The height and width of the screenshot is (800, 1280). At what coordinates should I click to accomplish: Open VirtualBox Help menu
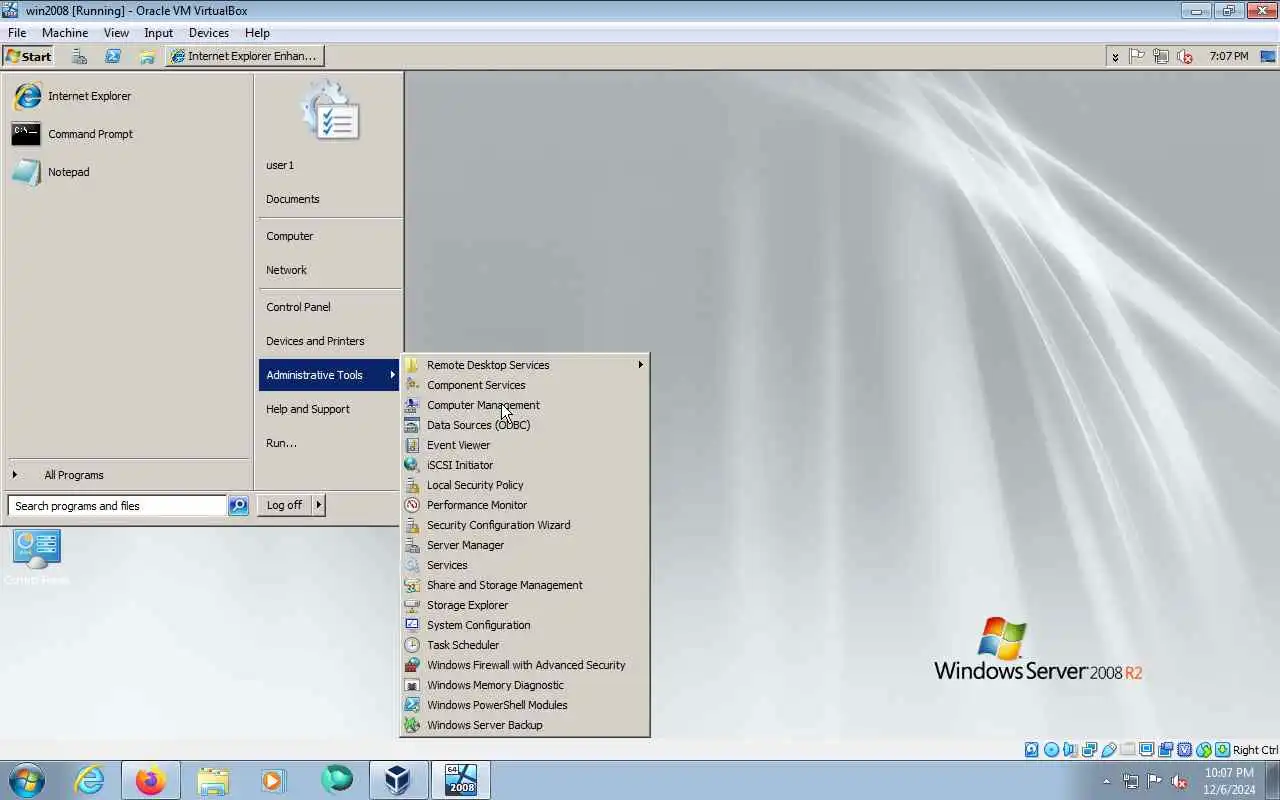pyautogui.click(x=257, y=33)
